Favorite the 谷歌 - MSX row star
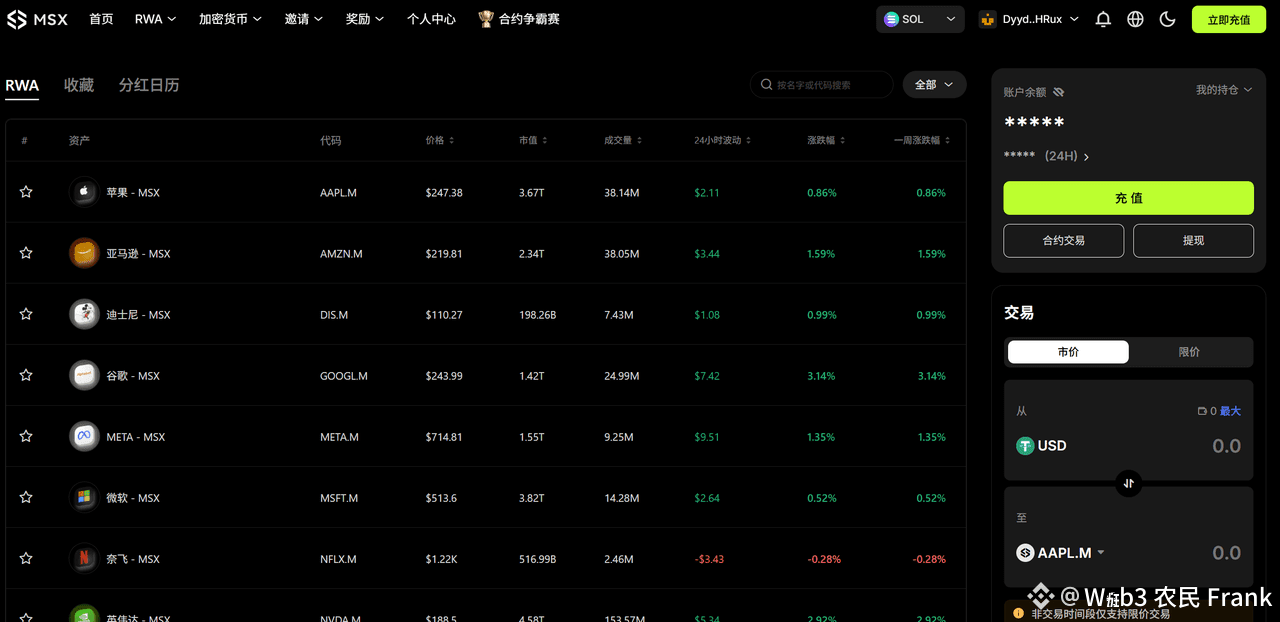1280x622 pixels. click(x=26, y=375)
